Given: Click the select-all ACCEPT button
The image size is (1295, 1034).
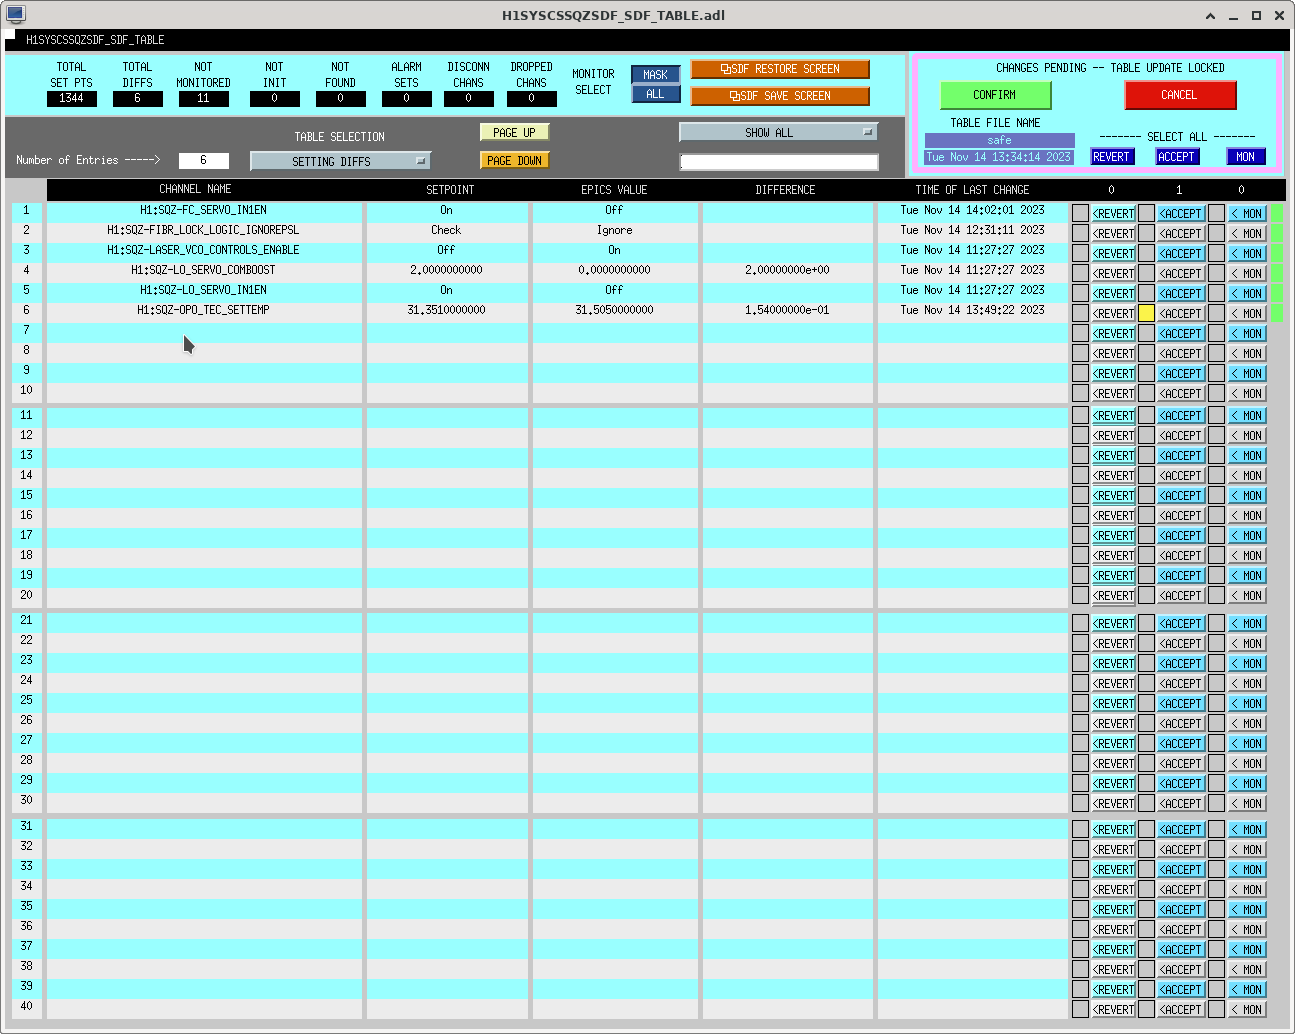Looking at the screenshot, I should coord(1177,157).
